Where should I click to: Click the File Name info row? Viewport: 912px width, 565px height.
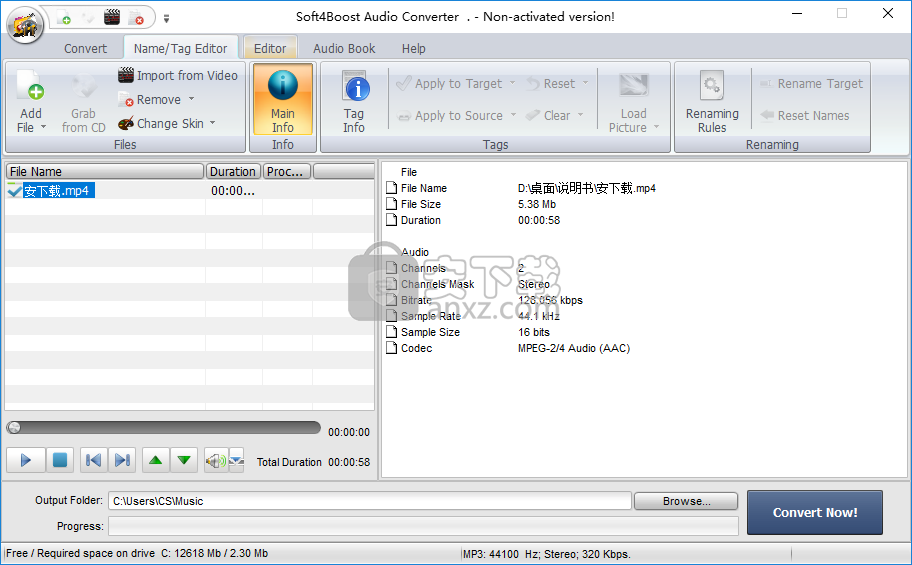tap(521, 188)
